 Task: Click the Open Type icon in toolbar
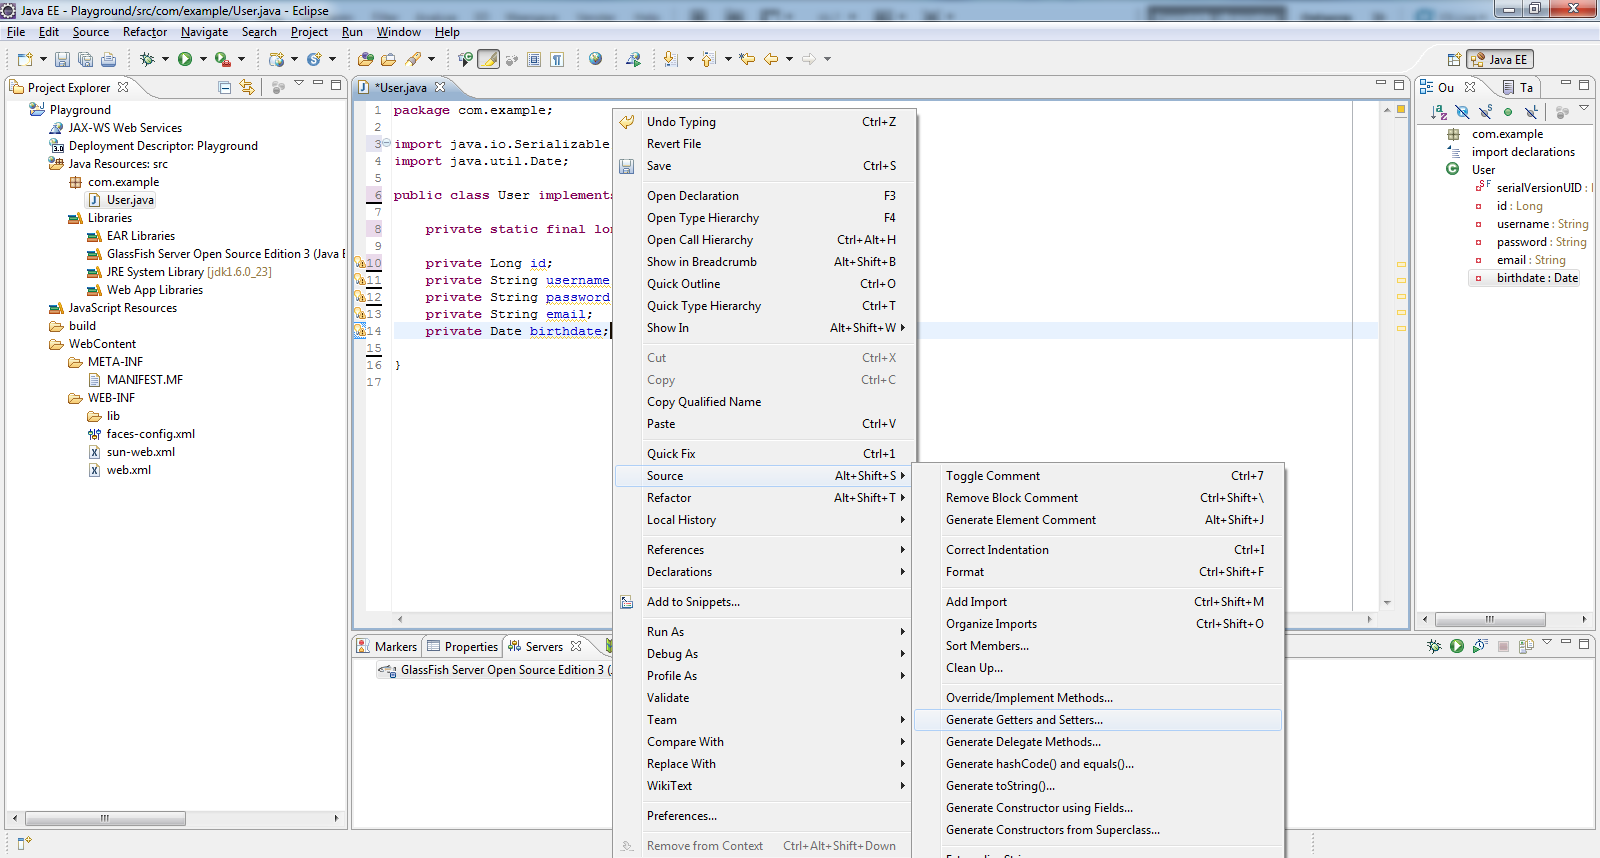(x=365, y=59)
